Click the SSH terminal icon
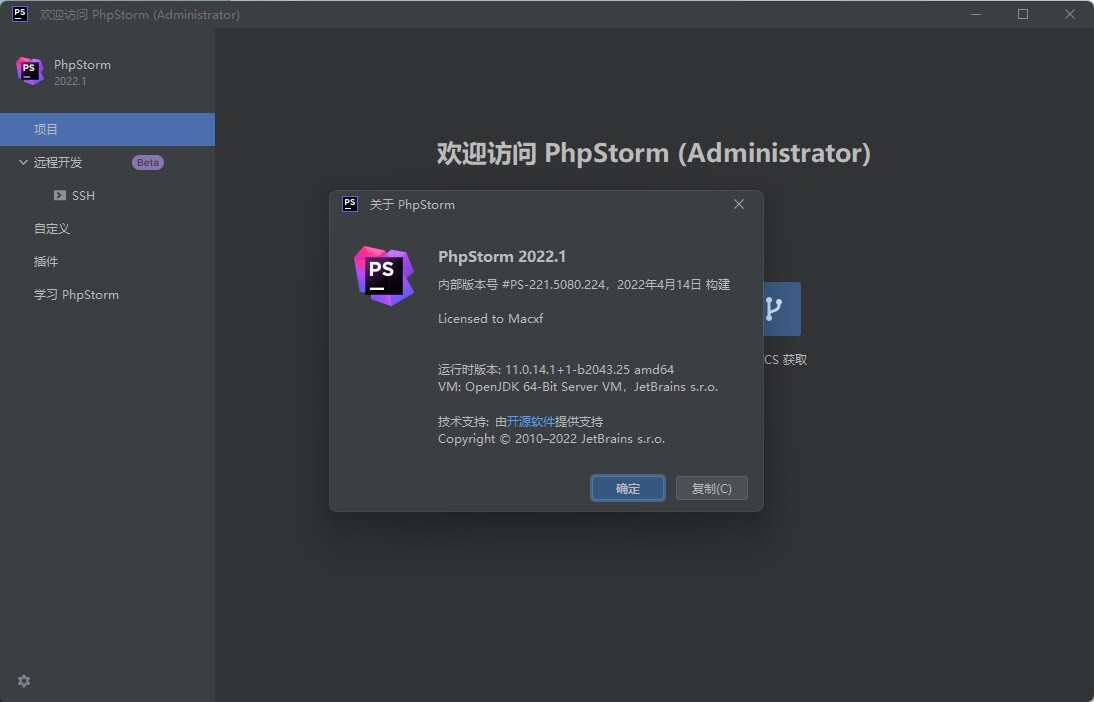 (x=60, y=195)
